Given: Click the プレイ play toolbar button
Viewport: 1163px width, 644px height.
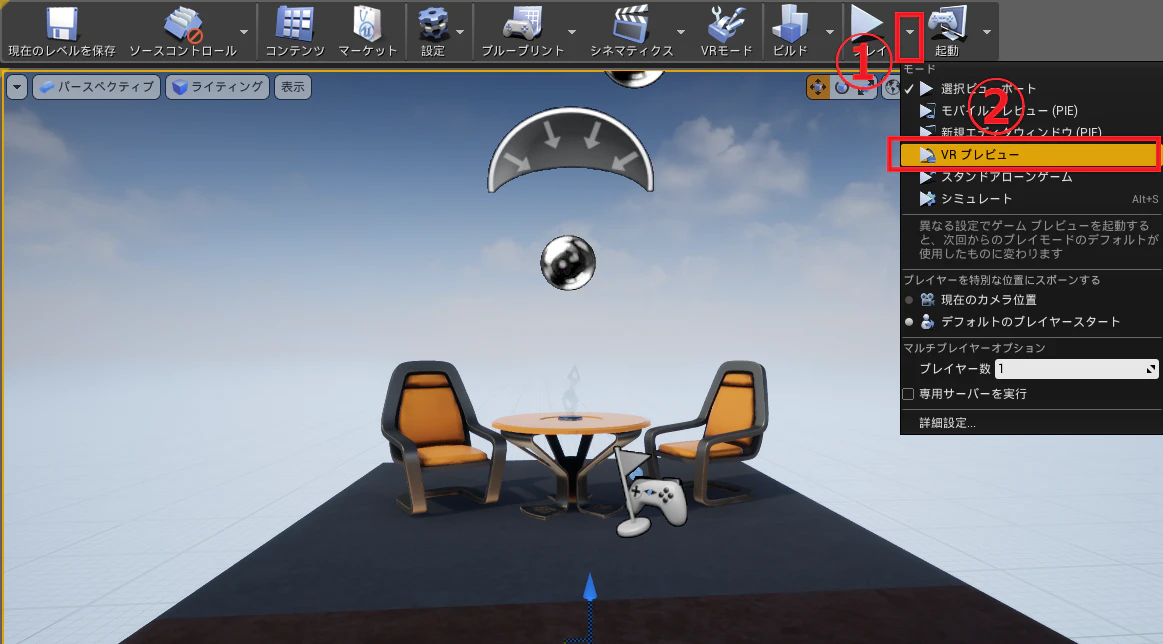Looking at the screenshot, I should click(869, 31).
